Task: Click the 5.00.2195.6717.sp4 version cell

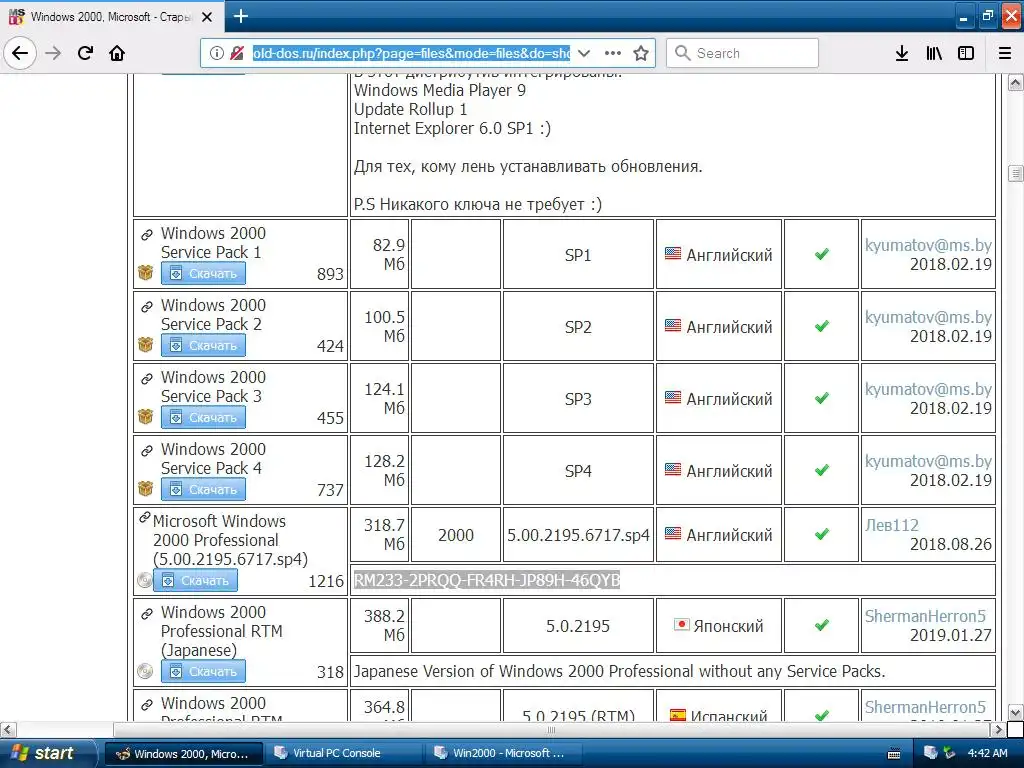Action: [578, 535]
